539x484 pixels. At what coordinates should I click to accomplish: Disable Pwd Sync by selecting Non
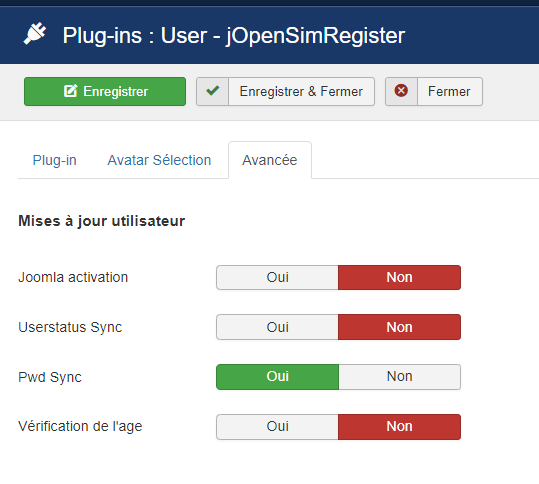399,377
